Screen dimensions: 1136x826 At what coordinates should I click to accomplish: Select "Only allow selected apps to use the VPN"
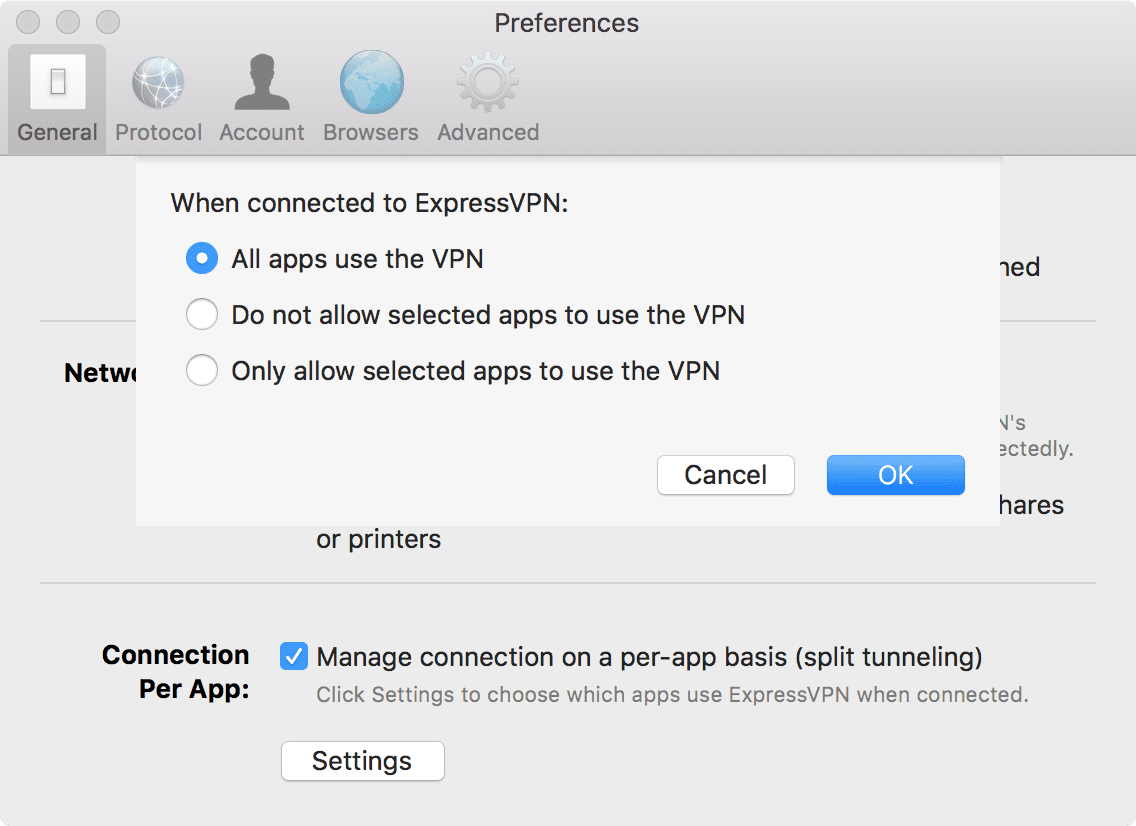(x=202, y=370)
